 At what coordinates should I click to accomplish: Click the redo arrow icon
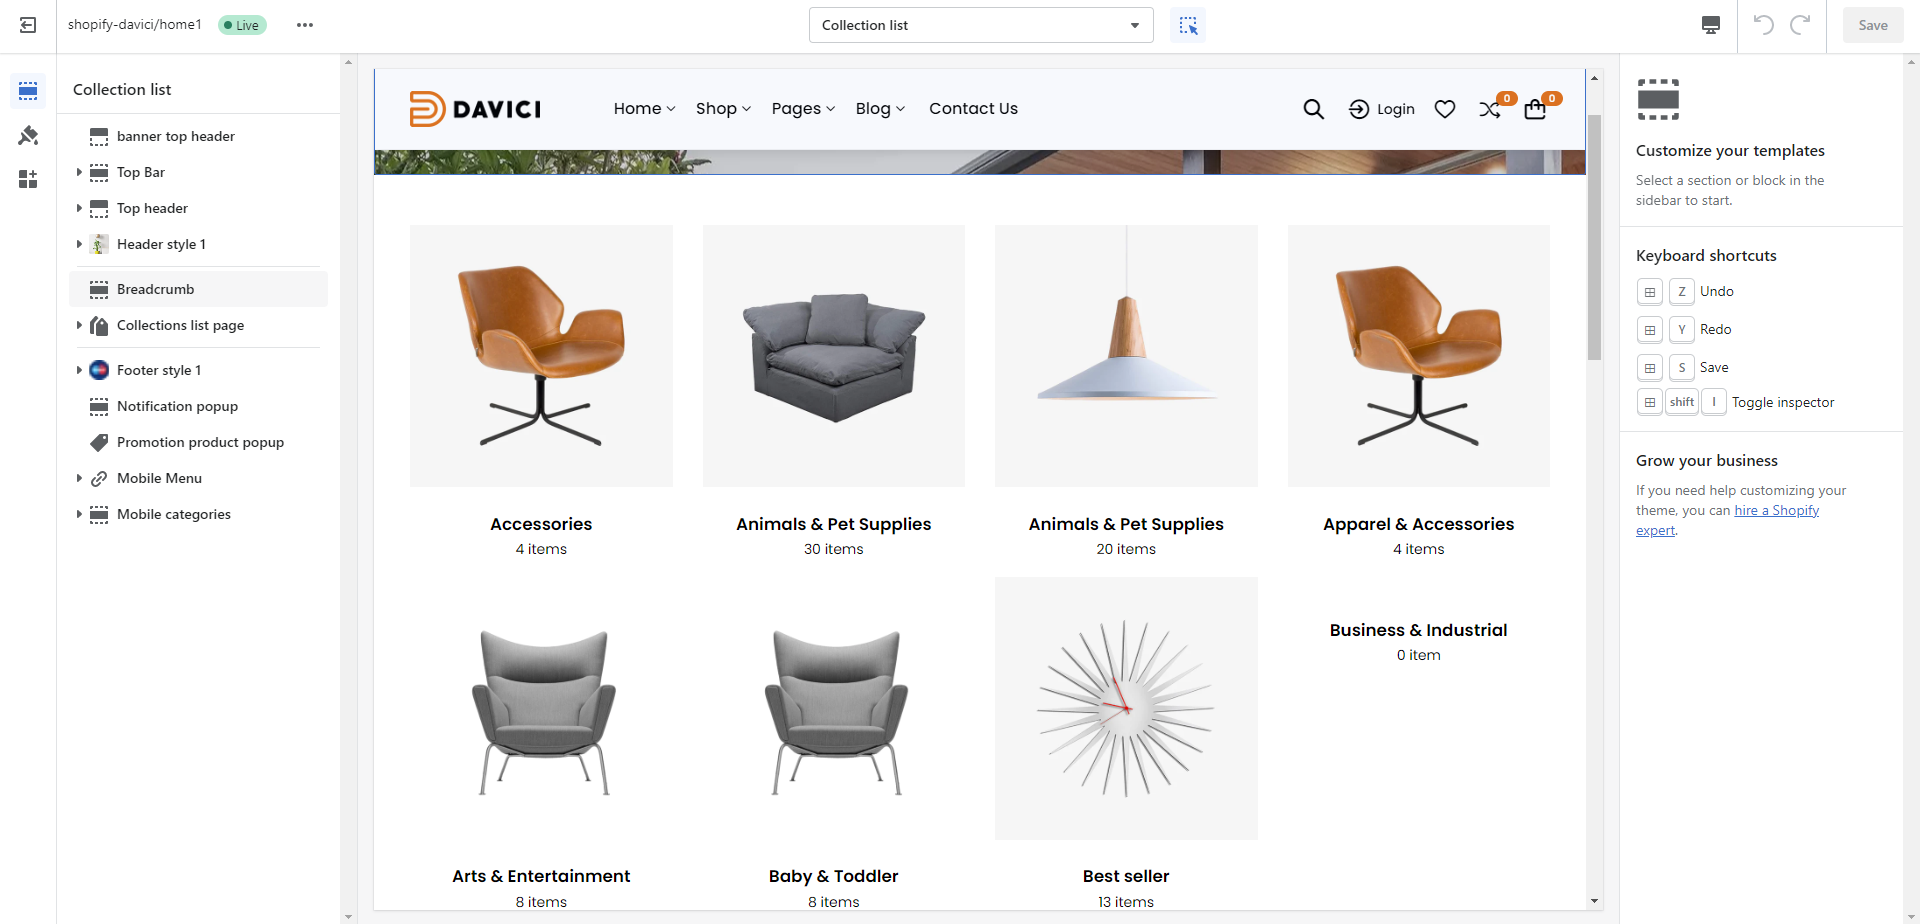pos(1800,25)
